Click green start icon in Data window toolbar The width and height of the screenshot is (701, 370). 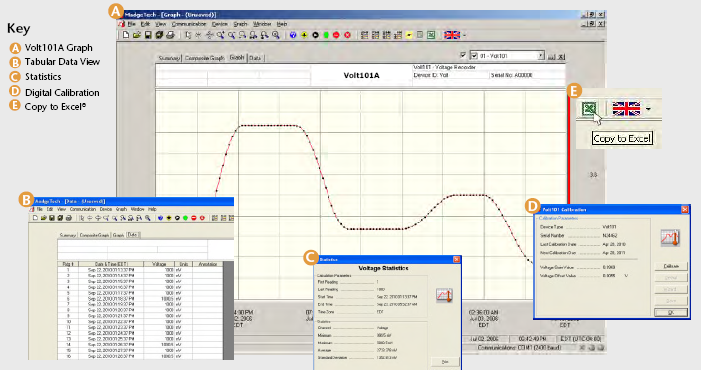(x=185, y=218)
